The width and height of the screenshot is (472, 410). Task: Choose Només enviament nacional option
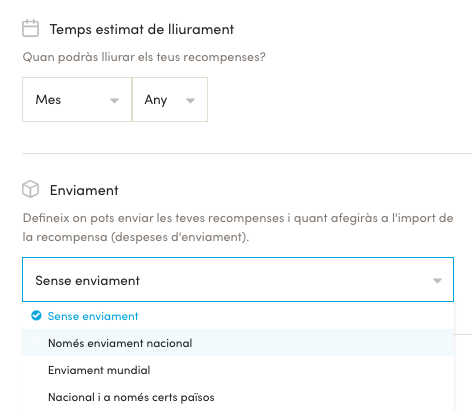point(238,343)
